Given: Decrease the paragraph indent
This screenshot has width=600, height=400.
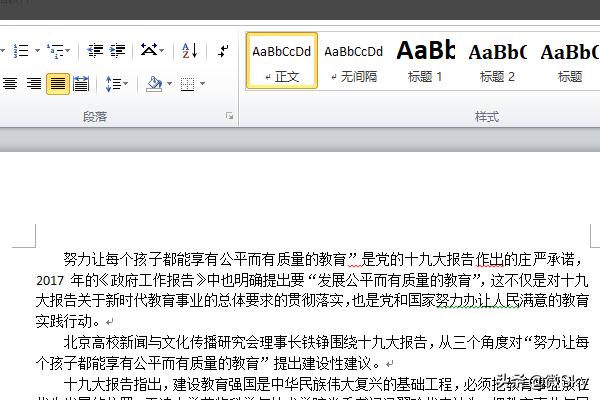Looking at the screenshot, I should pyautogui.click(x=95, y=49).
